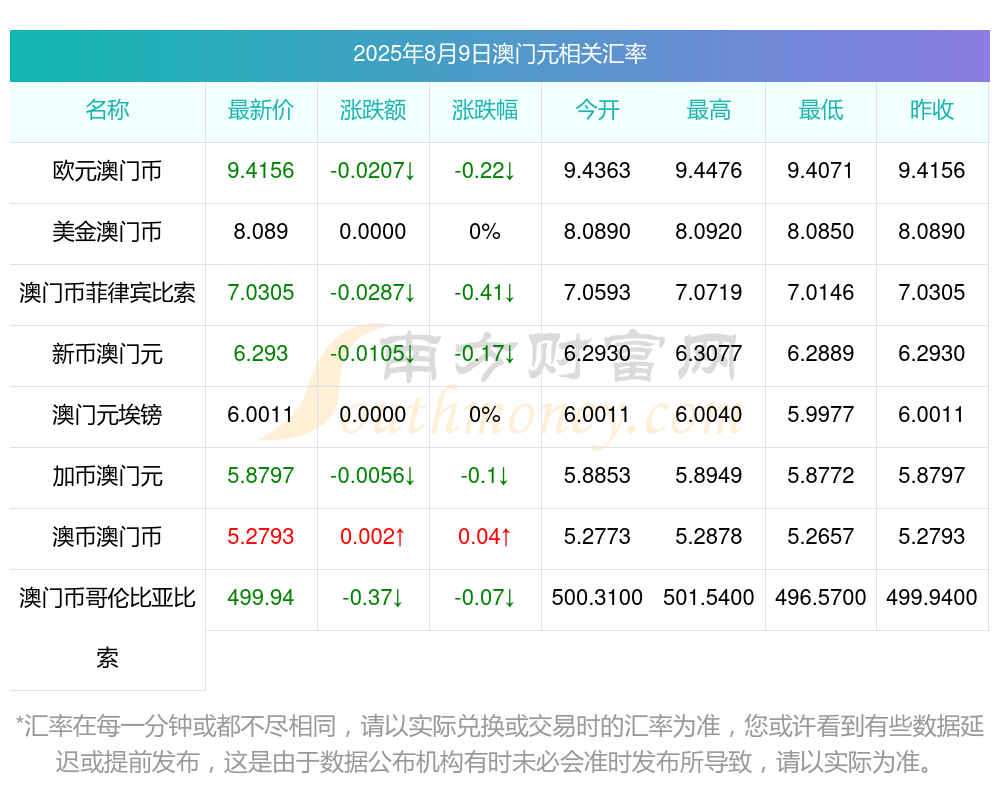Viewport: 1000px width, 793px height.
Task: Click the low value 9.4071
Action: (821, 170)
